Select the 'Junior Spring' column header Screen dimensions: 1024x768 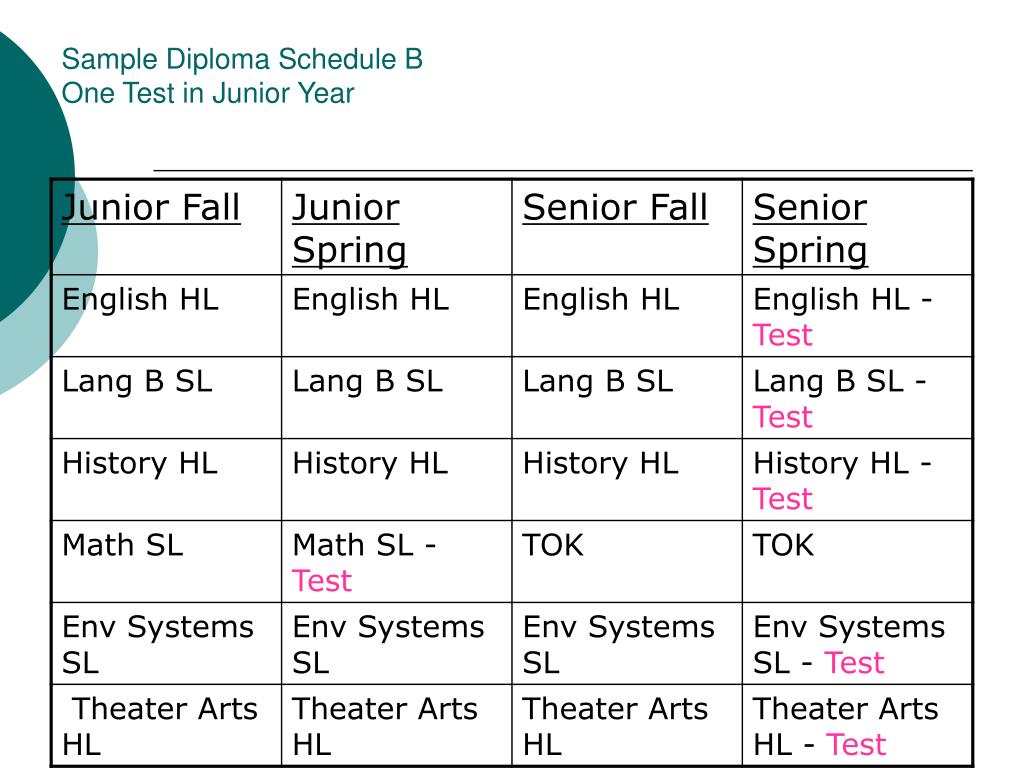click(x=349, y=229)
